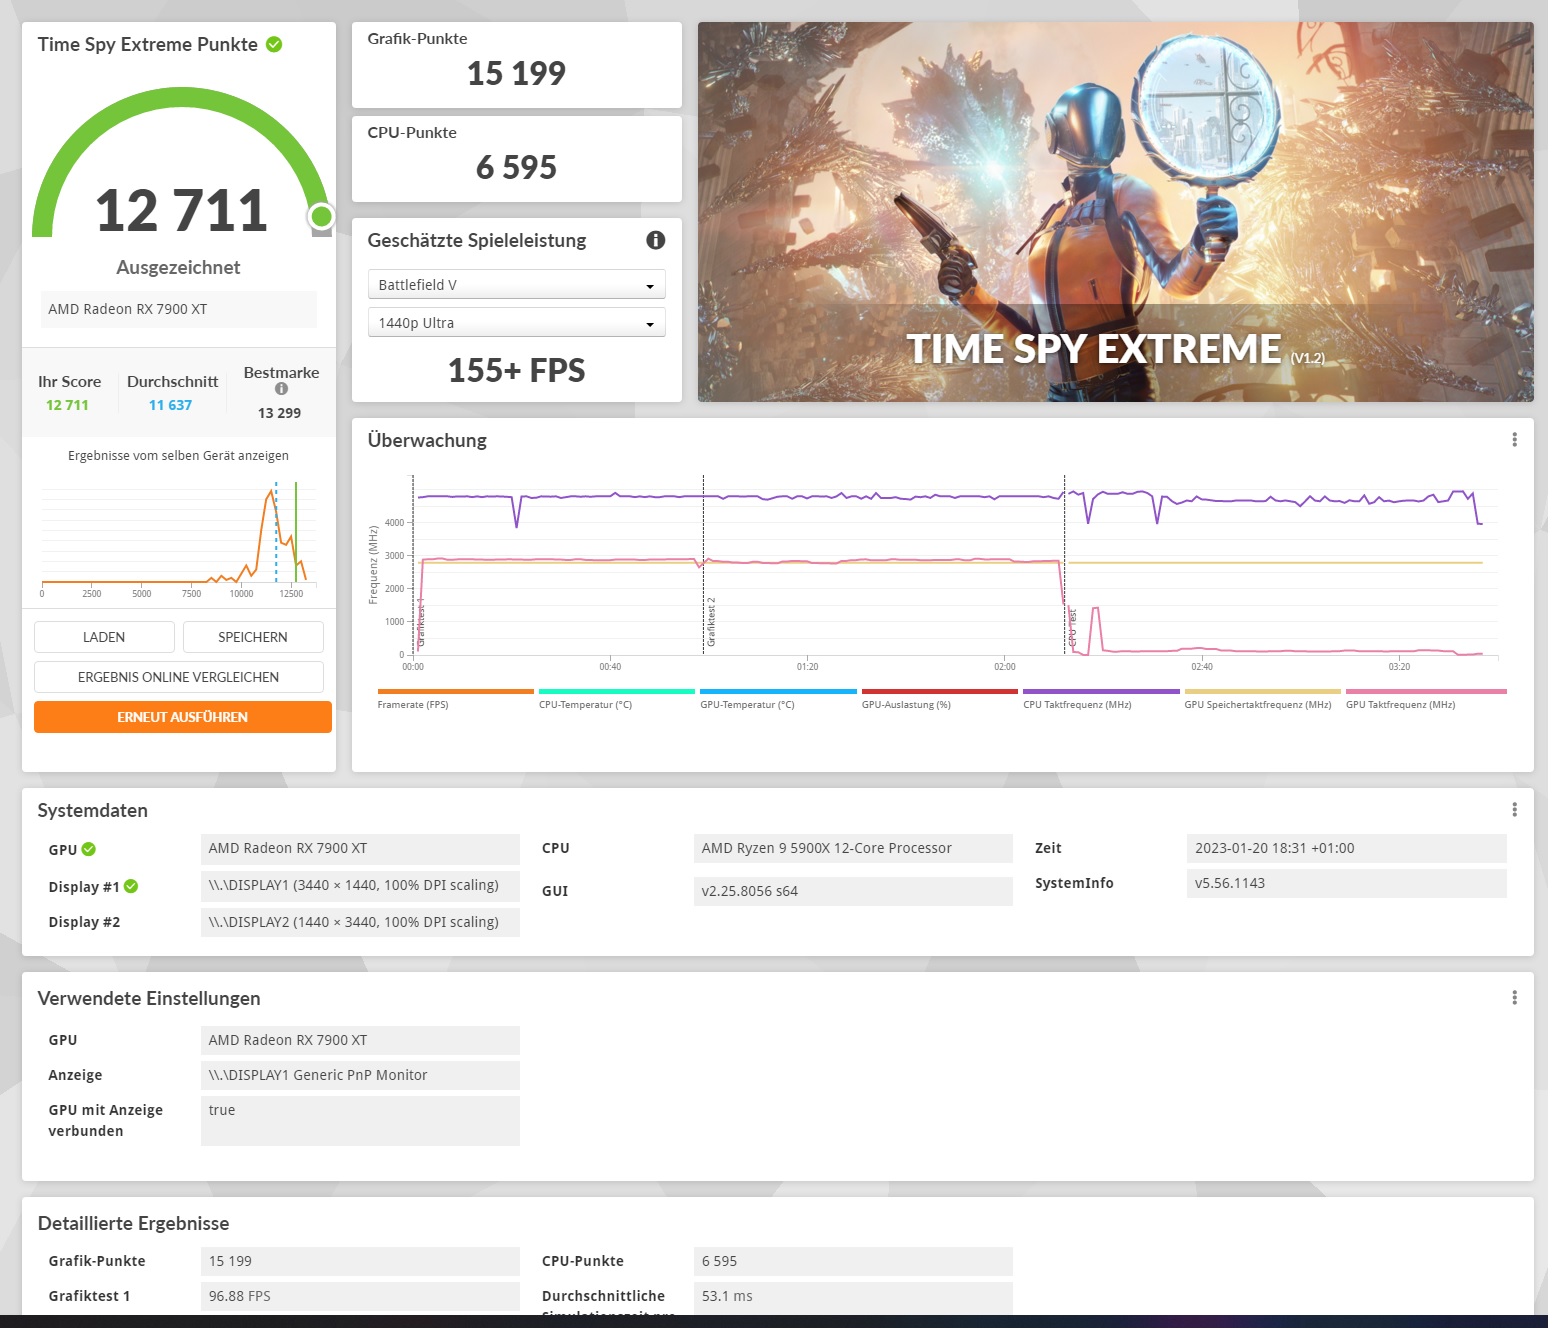Click the large 12 711 gauge score
Viewport: 1559px width, 1337px height.
coord(182,212)
